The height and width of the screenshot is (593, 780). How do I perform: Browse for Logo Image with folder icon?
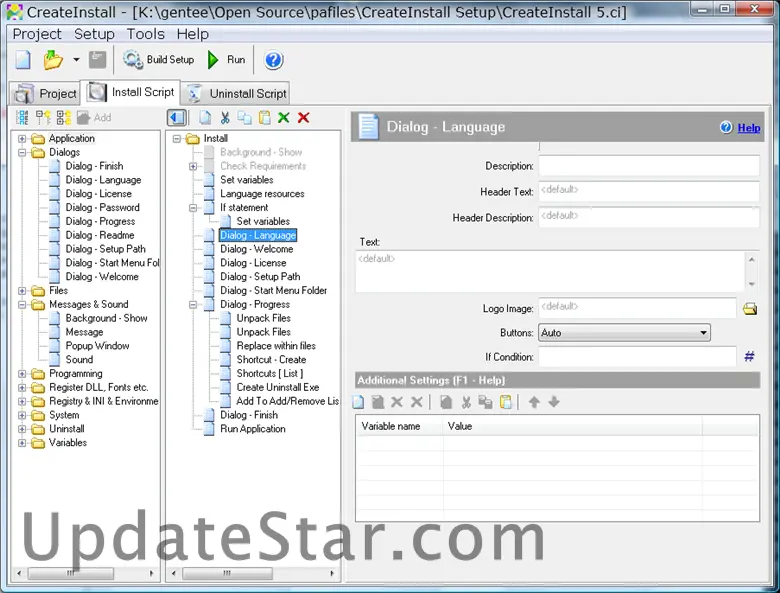(x=750, y=309)
